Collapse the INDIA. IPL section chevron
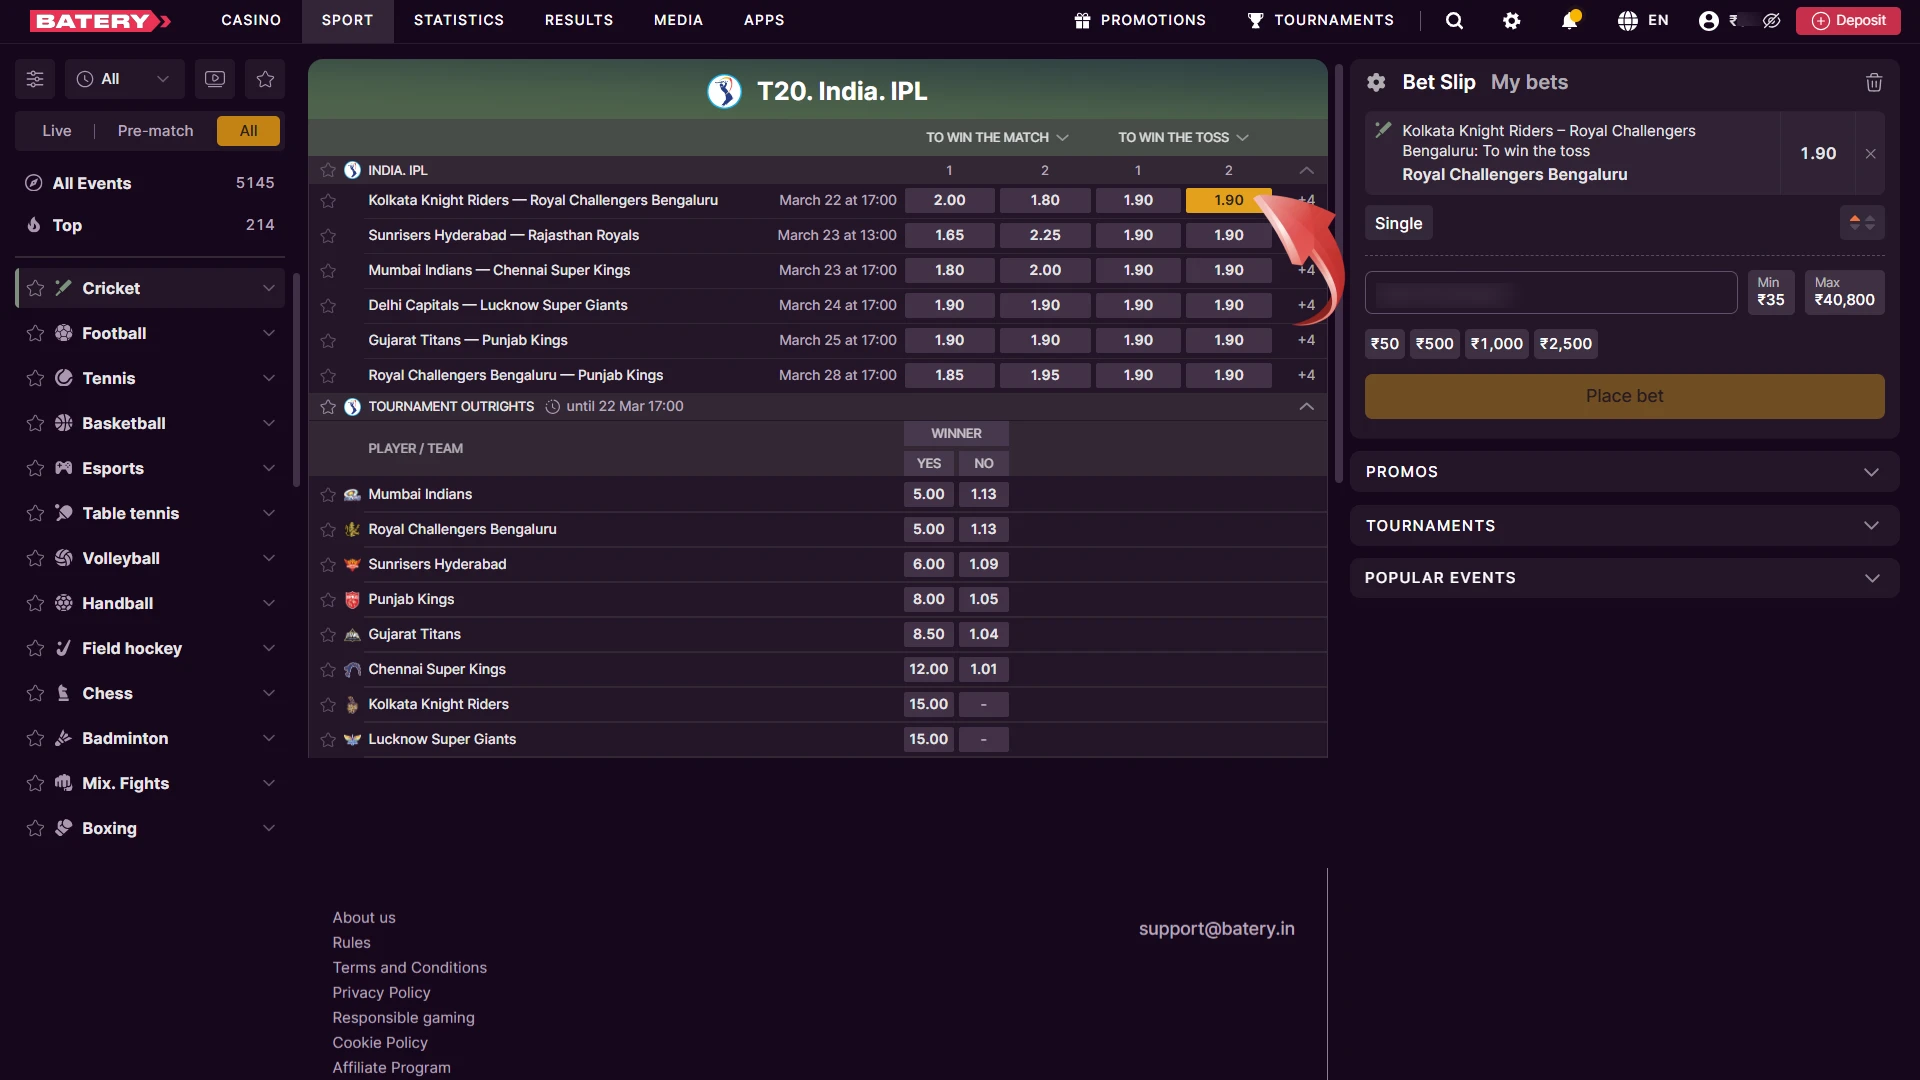The height and width of the screenshot is (1080, 1920). [1306, 170]
